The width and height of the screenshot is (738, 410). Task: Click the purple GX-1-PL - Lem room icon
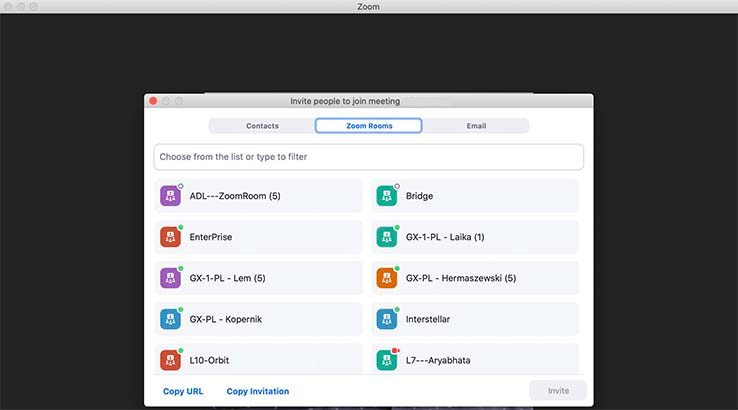point(171,278)
